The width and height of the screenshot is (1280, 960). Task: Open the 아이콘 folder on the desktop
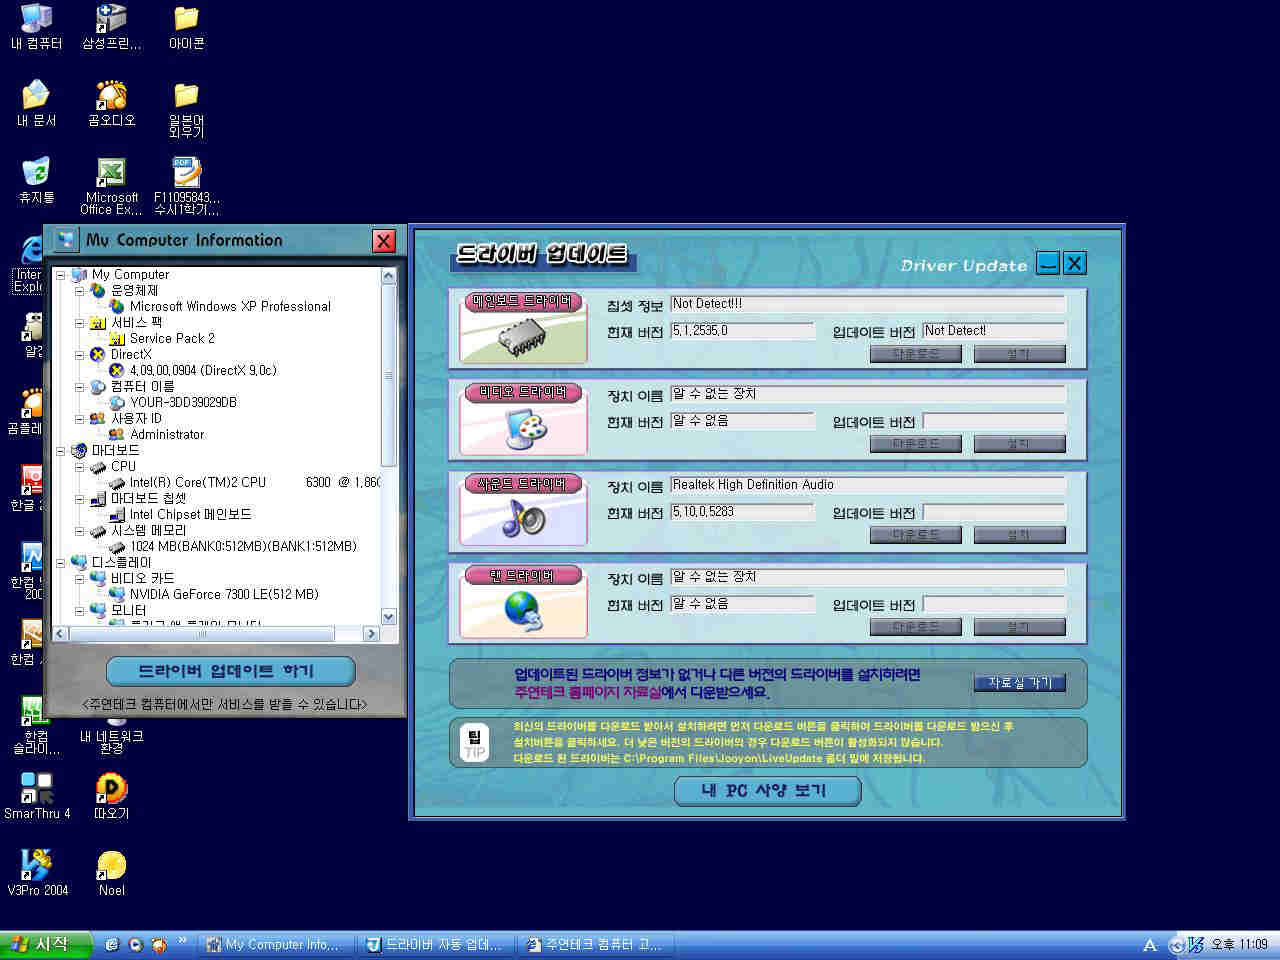click(186, 26)
